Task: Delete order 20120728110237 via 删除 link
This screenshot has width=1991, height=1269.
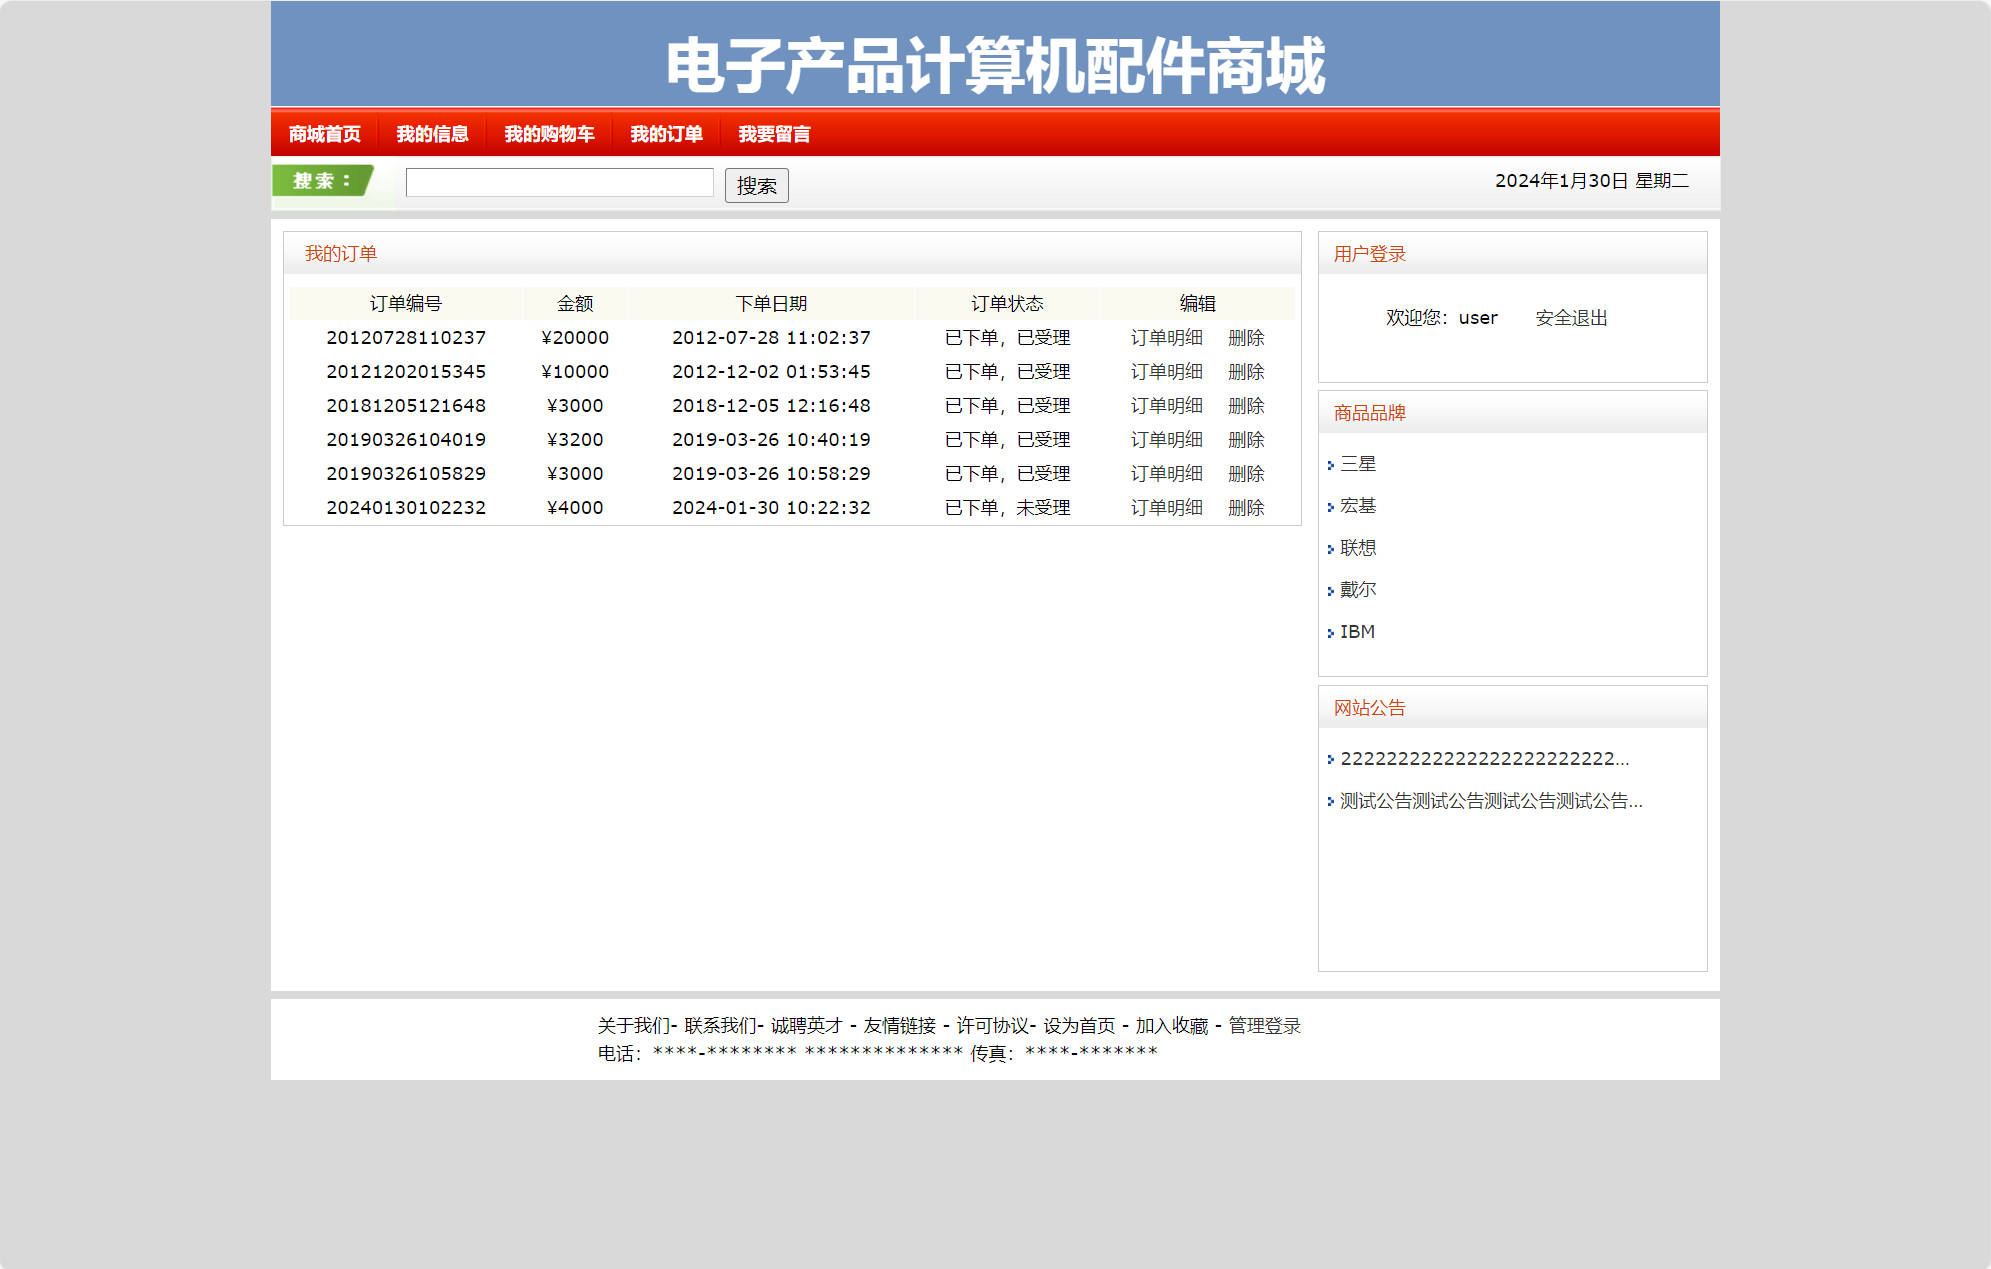Action: pos(1246,338)
